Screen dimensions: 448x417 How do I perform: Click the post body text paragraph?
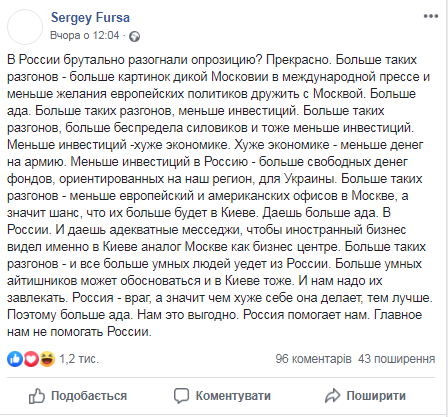[220, 196]
